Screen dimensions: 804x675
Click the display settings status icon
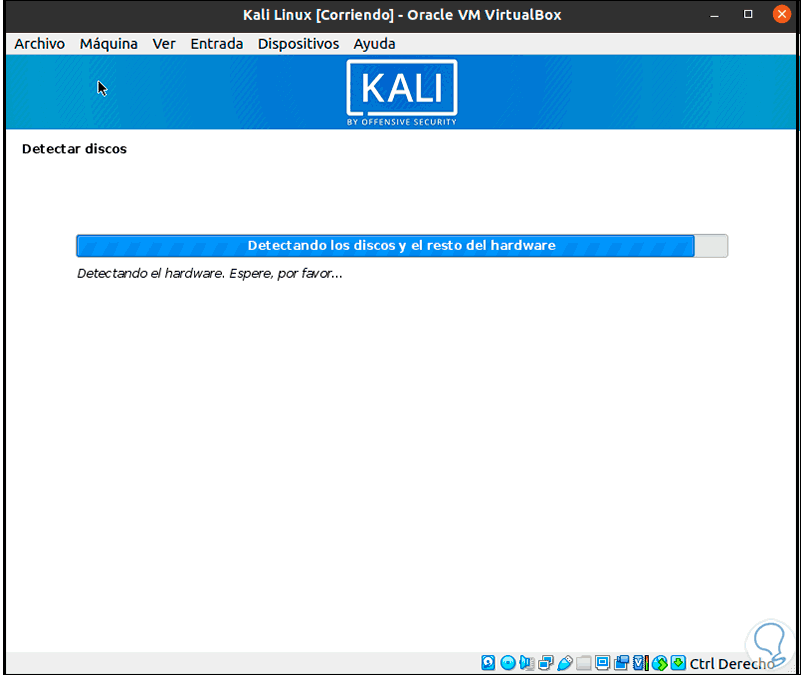click(602, 663)
